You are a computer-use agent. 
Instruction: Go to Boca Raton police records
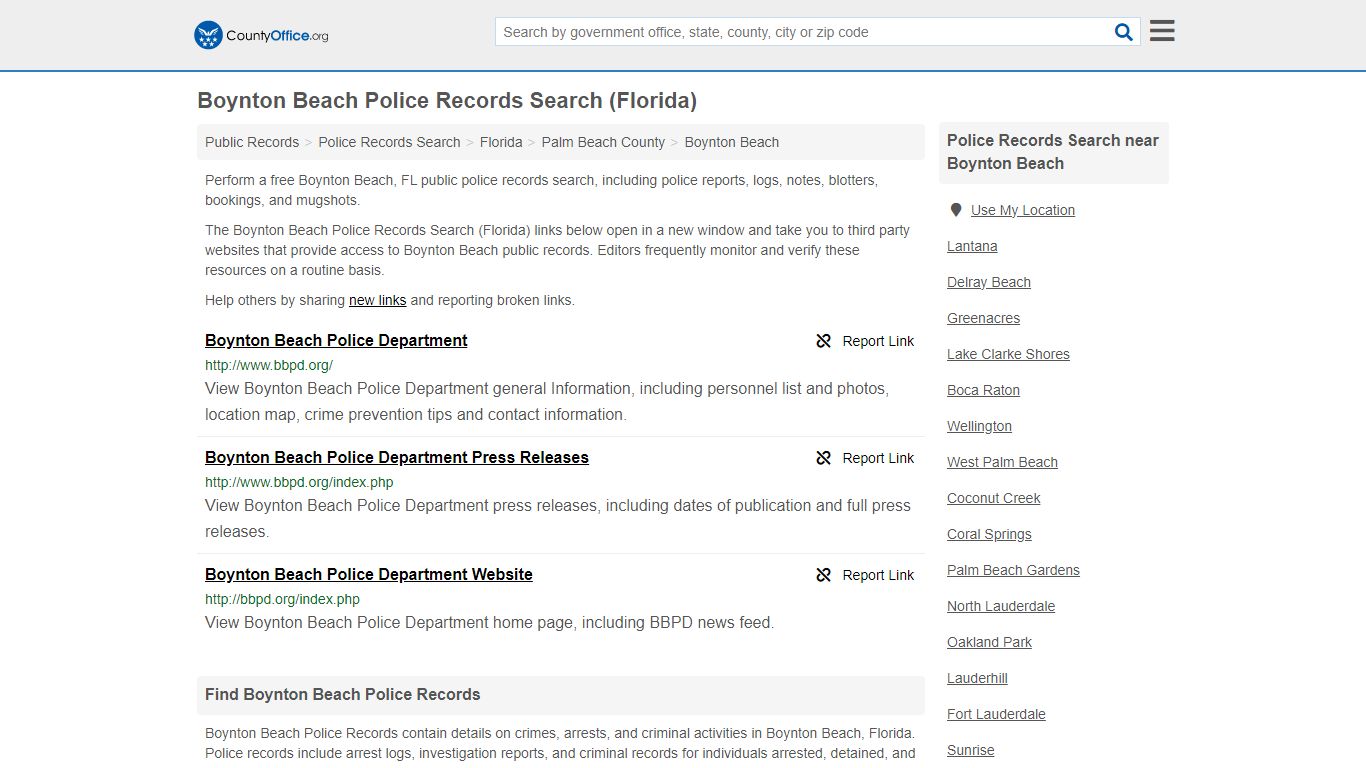[x=984, y=390]
